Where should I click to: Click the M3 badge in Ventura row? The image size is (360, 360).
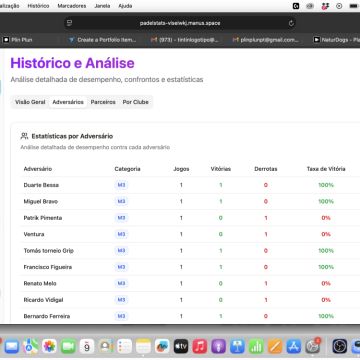[x=121, y=234]
